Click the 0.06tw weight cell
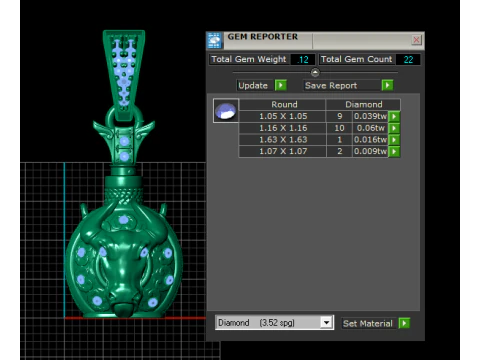480x360 pixels. 370,128
